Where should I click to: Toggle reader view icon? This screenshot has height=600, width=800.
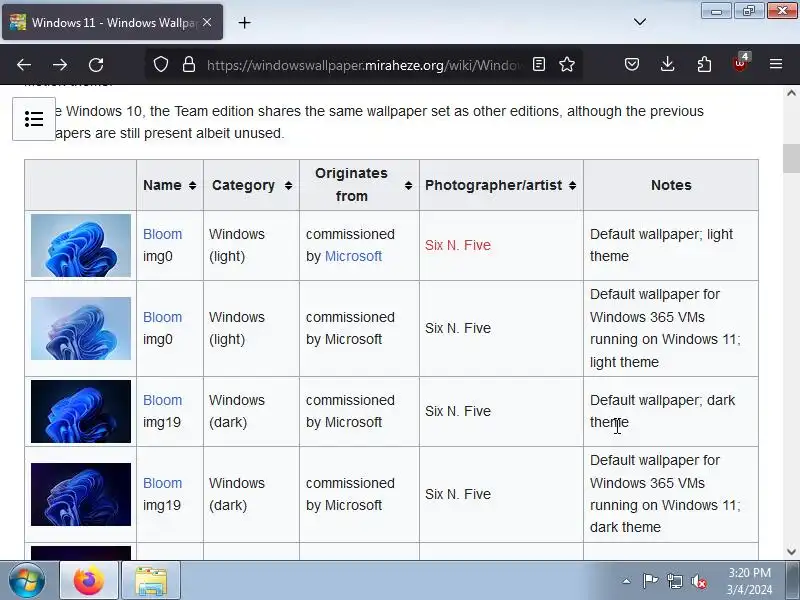pos(539,64)
